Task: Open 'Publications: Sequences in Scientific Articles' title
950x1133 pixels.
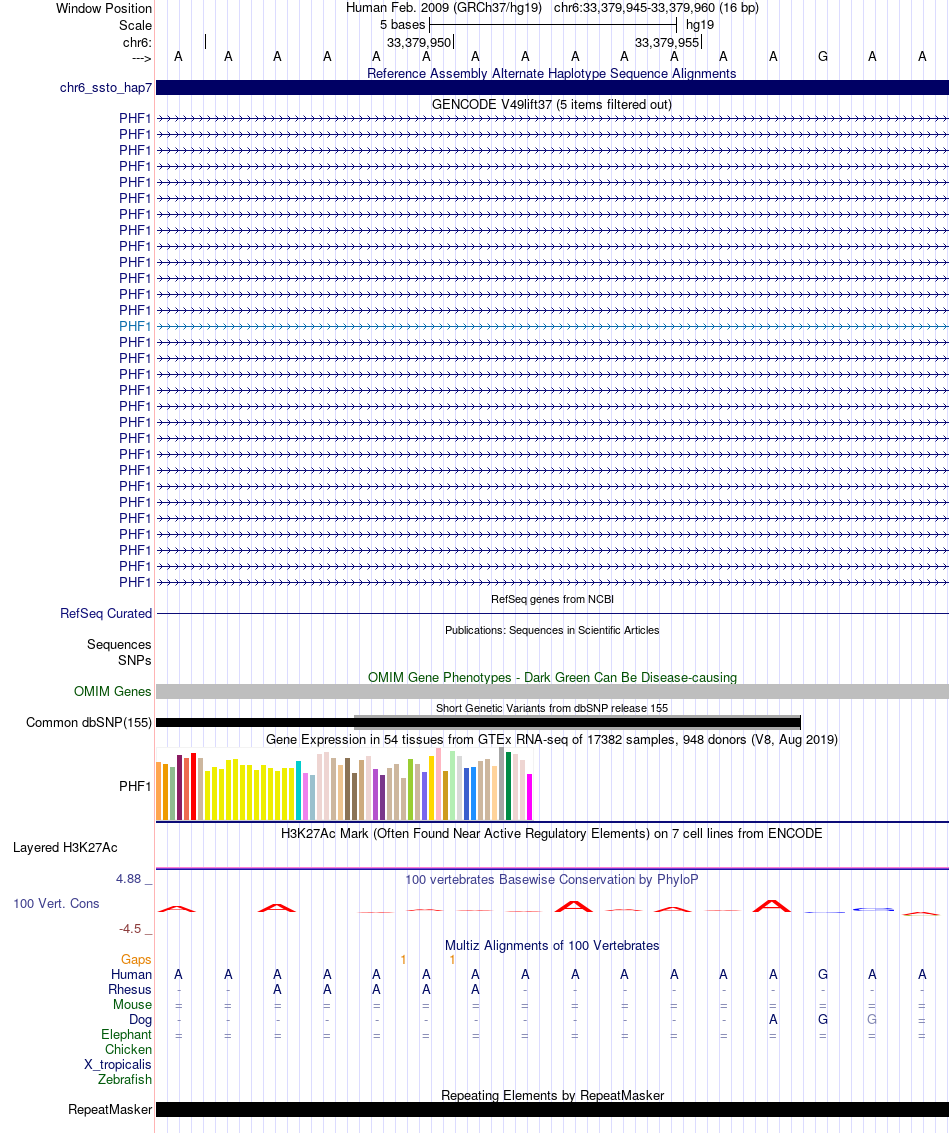Action: (552, 630)
